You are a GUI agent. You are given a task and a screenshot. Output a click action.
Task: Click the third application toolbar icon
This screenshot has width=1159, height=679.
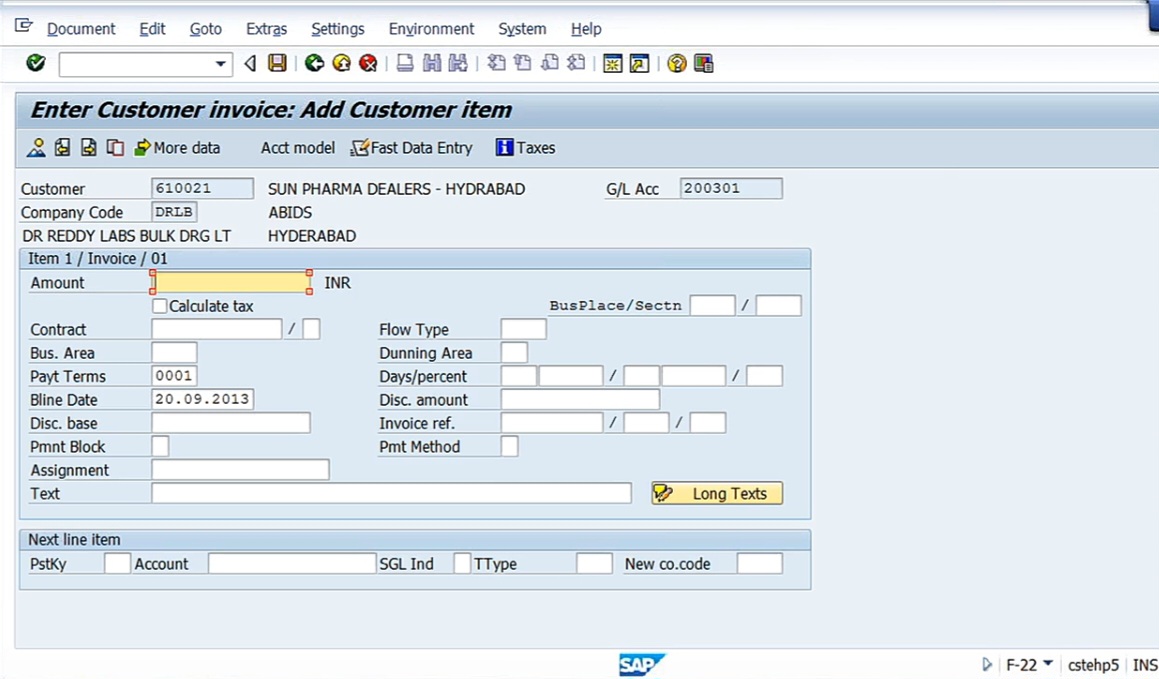(x=89, y=148)
